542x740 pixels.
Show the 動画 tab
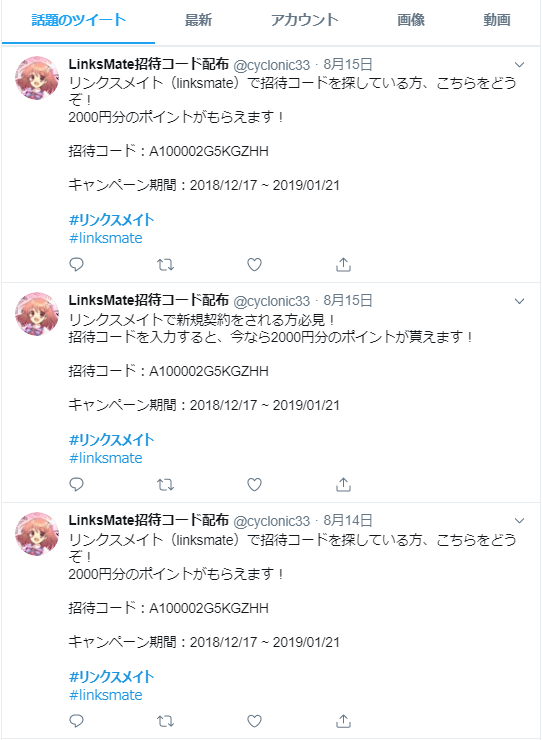coord(497,20)
